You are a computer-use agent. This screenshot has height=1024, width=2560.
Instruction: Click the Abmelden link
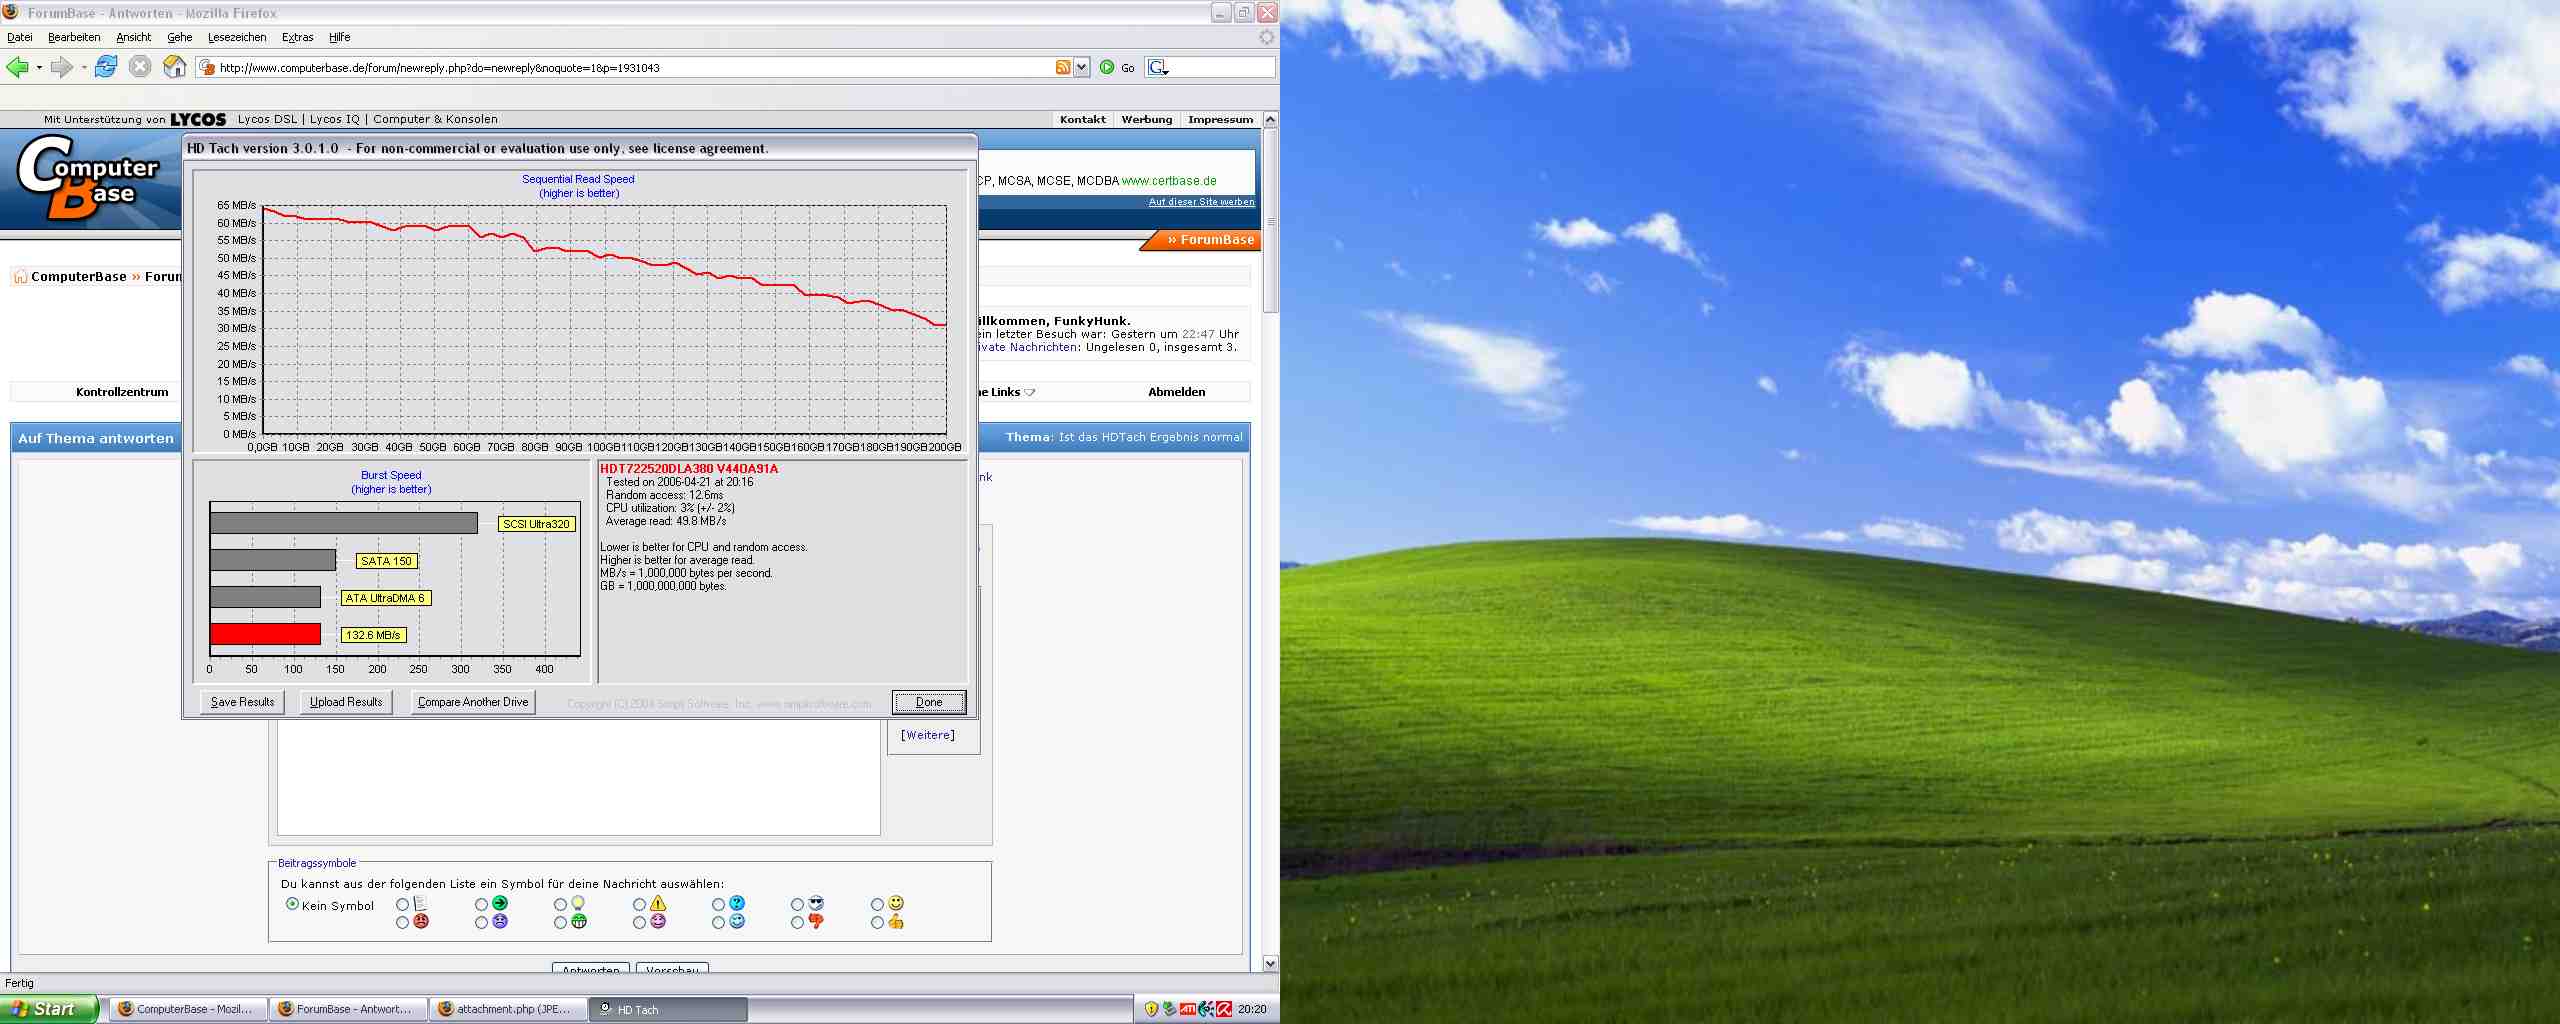click(1176, 392)
